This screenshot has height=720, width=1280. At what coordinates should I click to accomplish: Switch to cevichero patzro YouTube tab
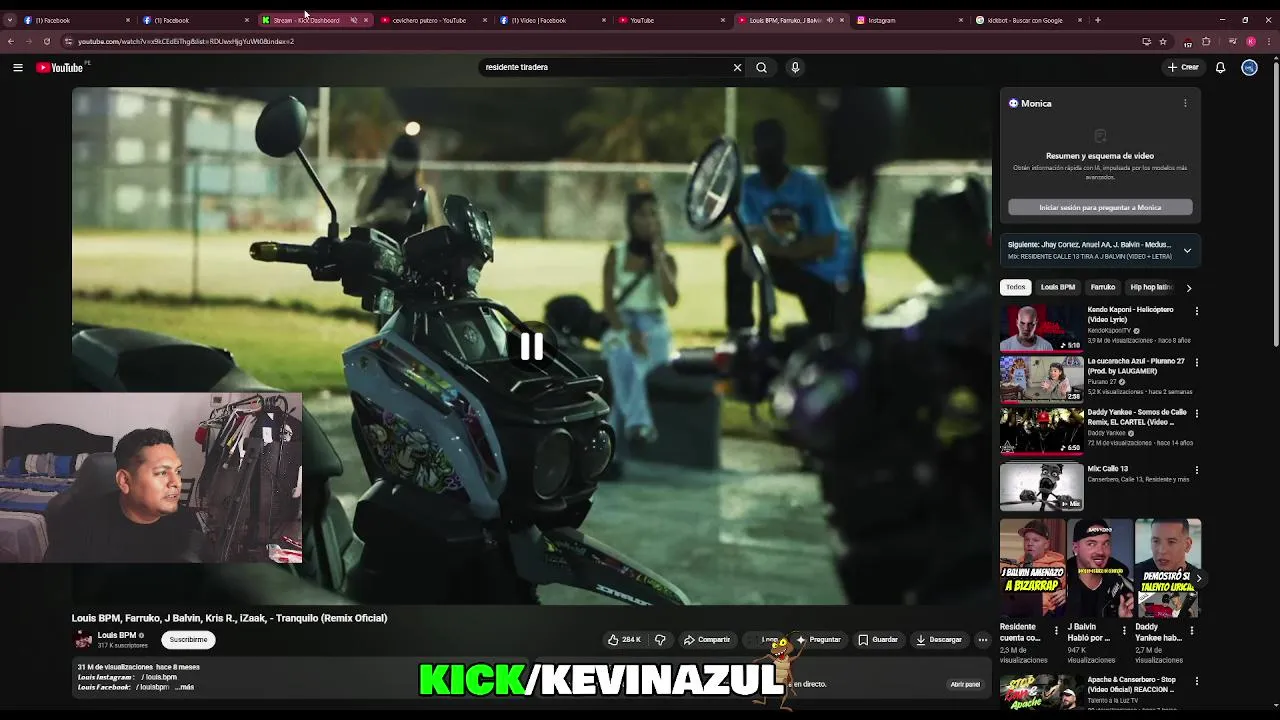click(428, 20)
